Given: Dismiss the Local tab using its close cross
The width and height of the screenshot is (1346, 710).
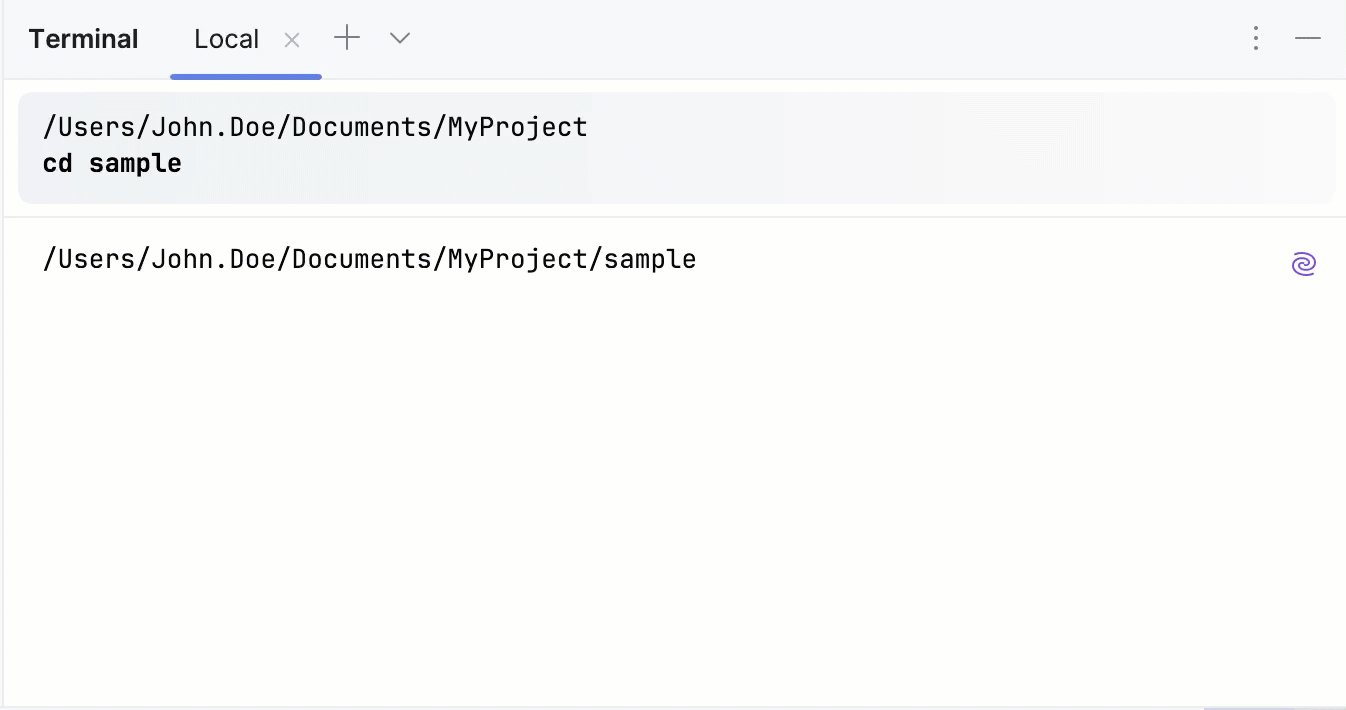Looking at the screenshot, I should 291,40.
